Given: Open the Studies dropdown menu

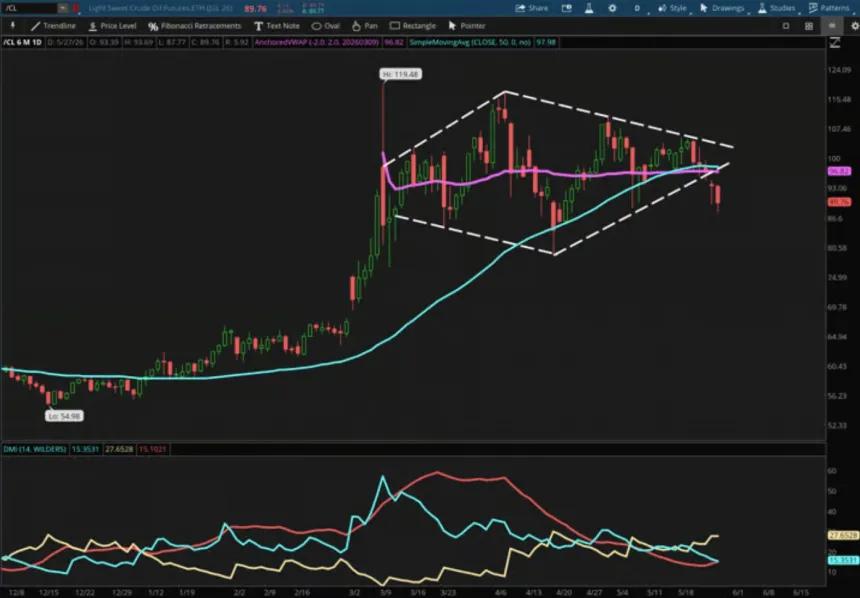Looking at the screenshot, I should pos(777,8).
